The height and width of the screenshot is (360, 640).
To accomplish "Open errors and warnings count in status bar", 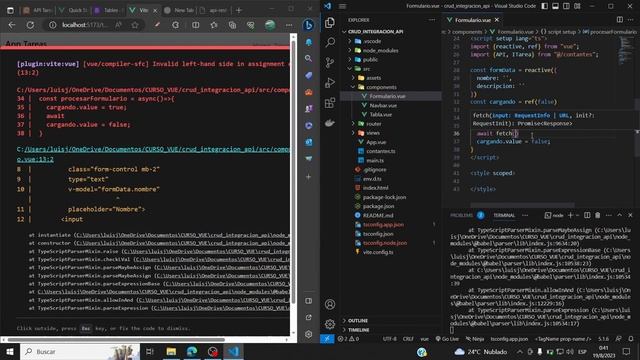I will click(x=348, y=339).
